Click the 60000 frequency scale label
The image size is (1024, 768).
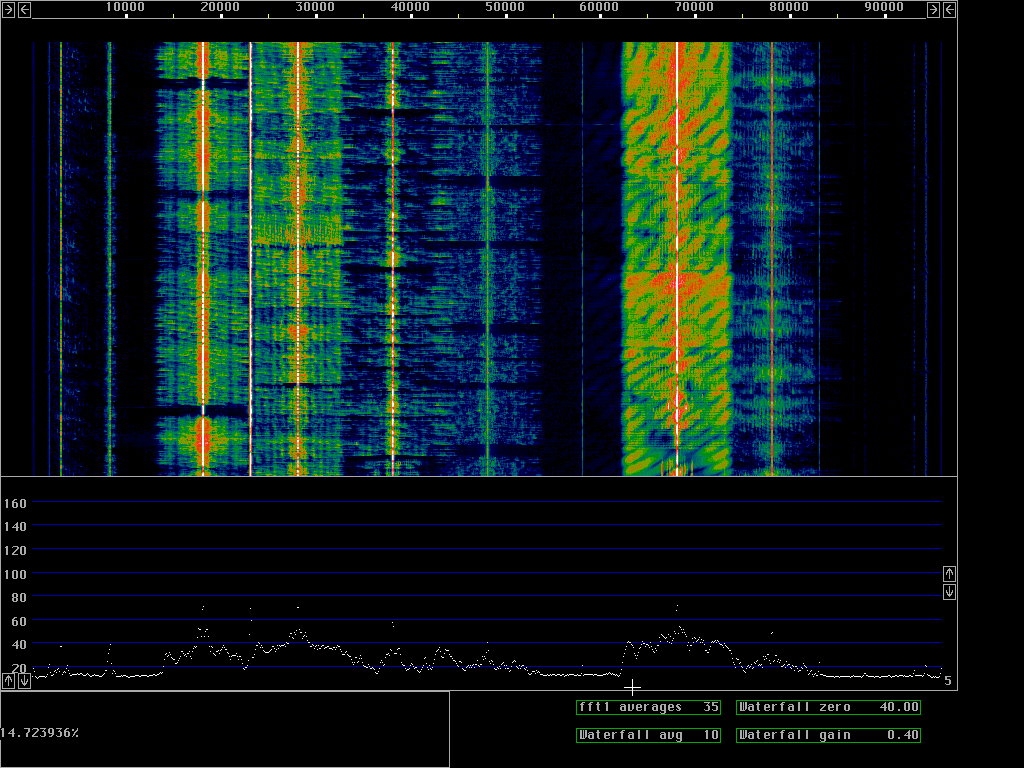(x=600, y=7)
